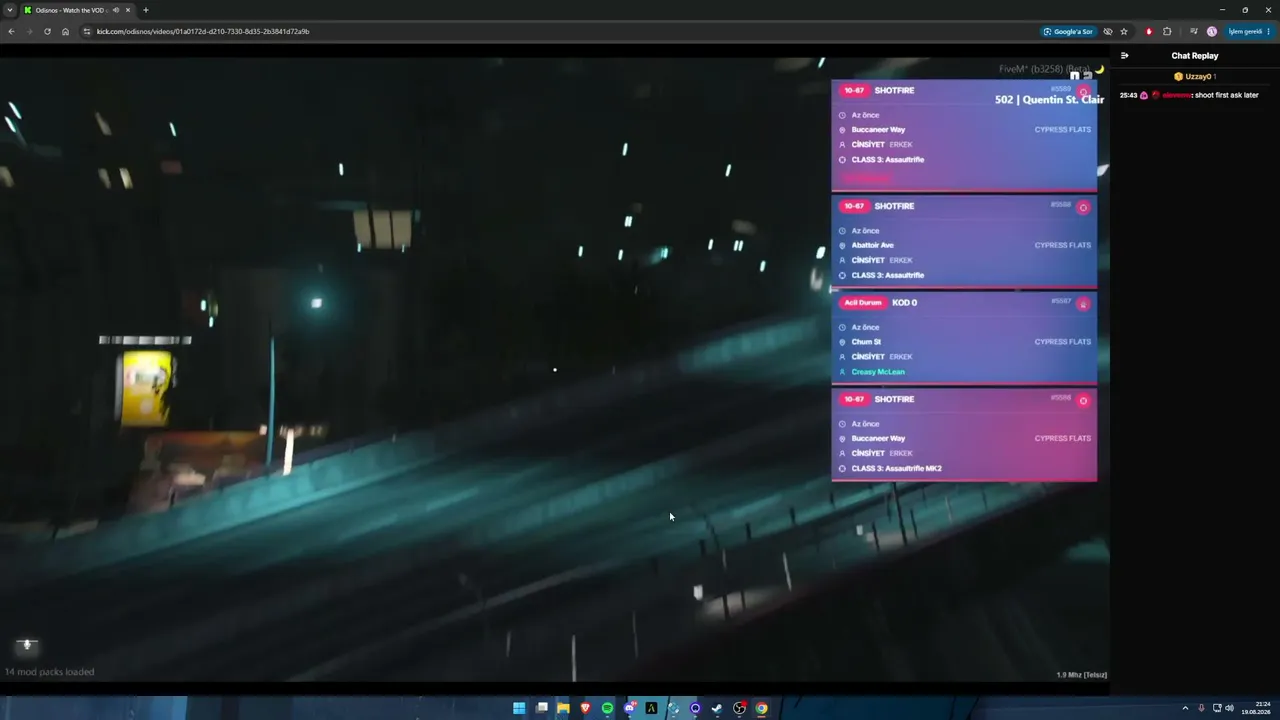1280x720 pixels.
Task: Open the volume control in the tray
Action: [1229, 708]
